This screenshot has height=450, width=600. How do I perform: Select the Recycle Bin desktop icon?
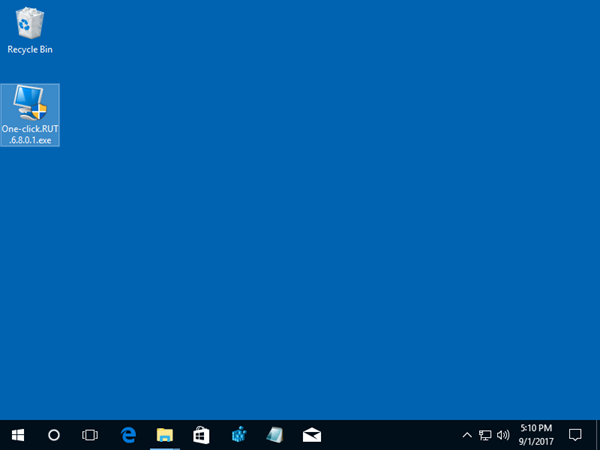(x=30, y=24)
